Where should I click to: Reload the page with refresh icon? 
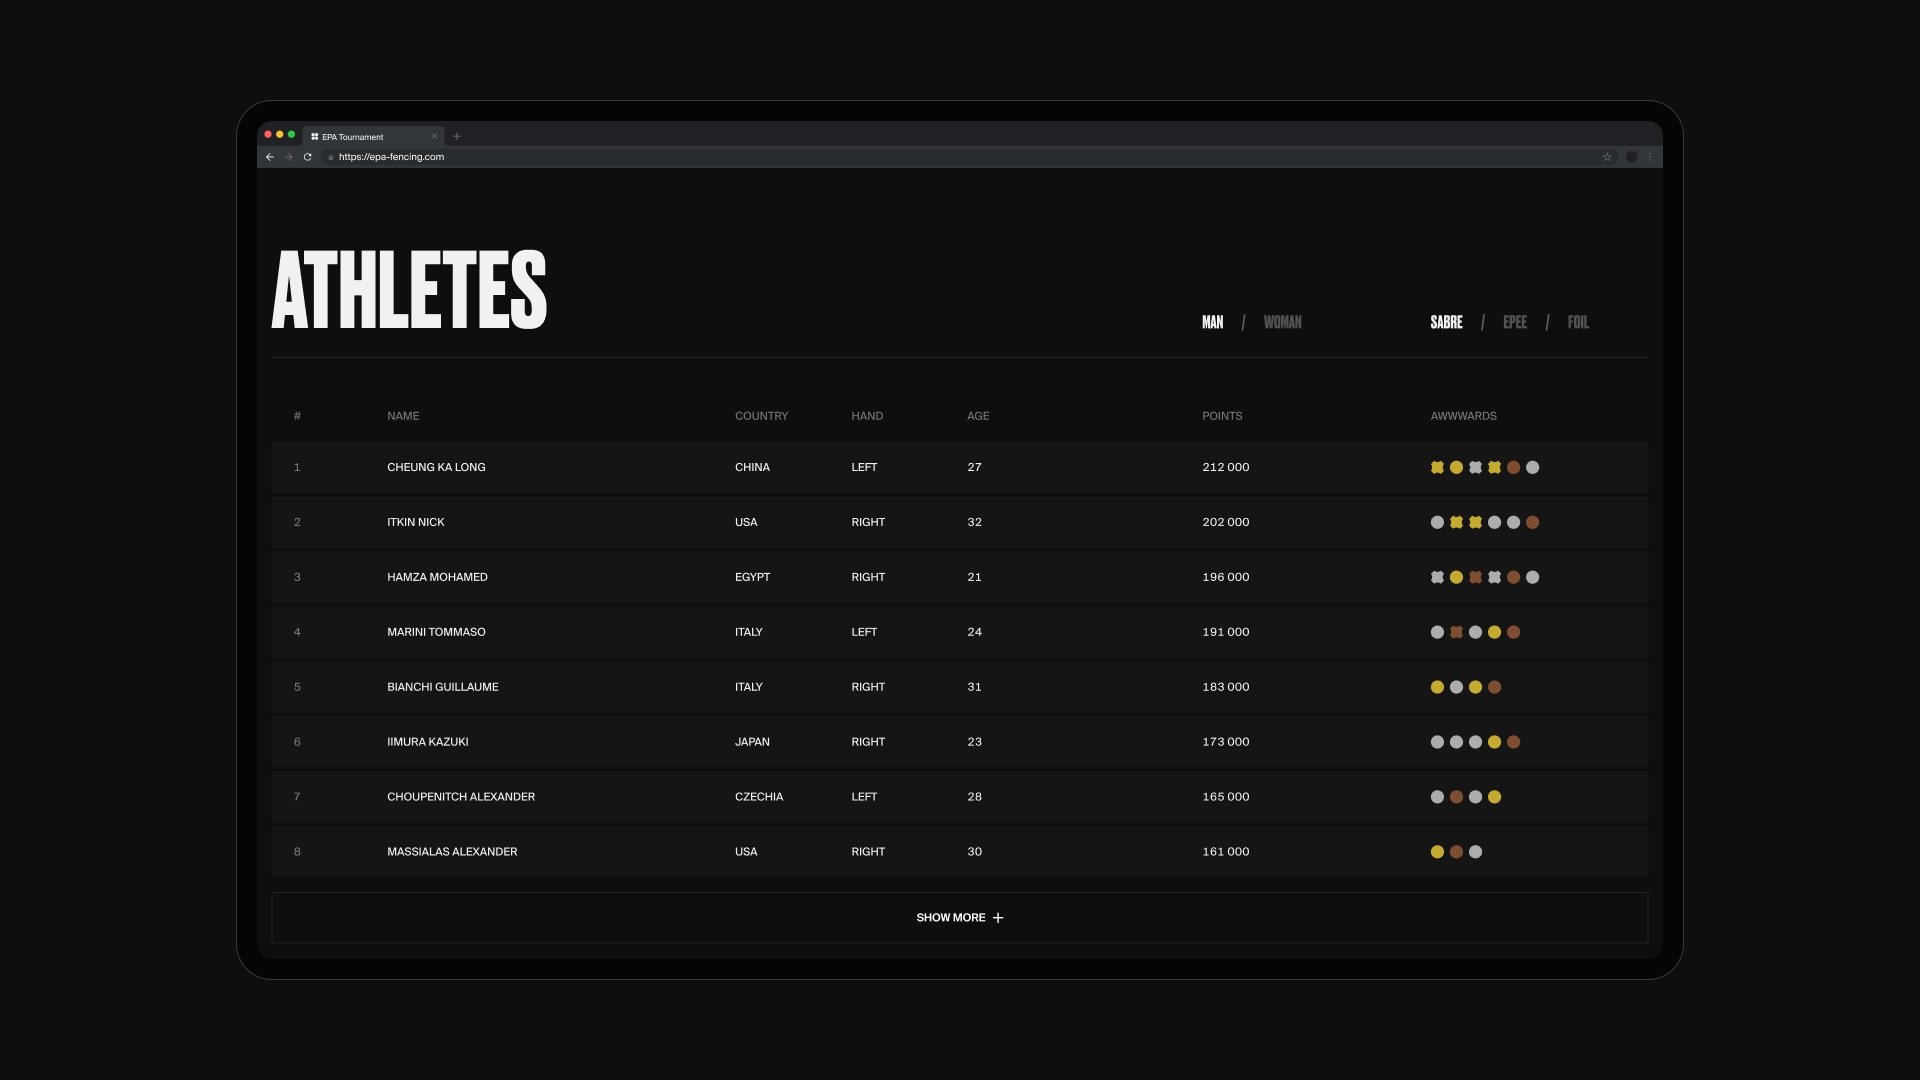click(307, 157)
